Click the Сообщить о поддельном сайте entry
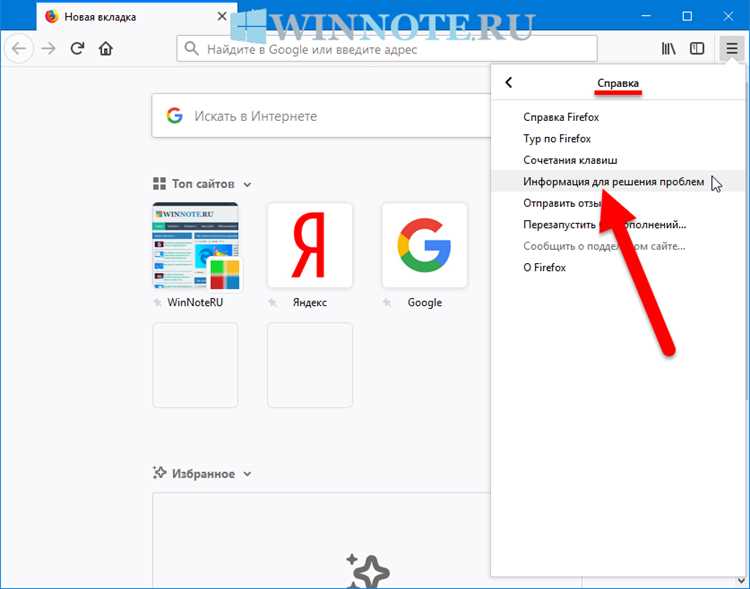This screenshot has height=589, width=750. [620, 246]
